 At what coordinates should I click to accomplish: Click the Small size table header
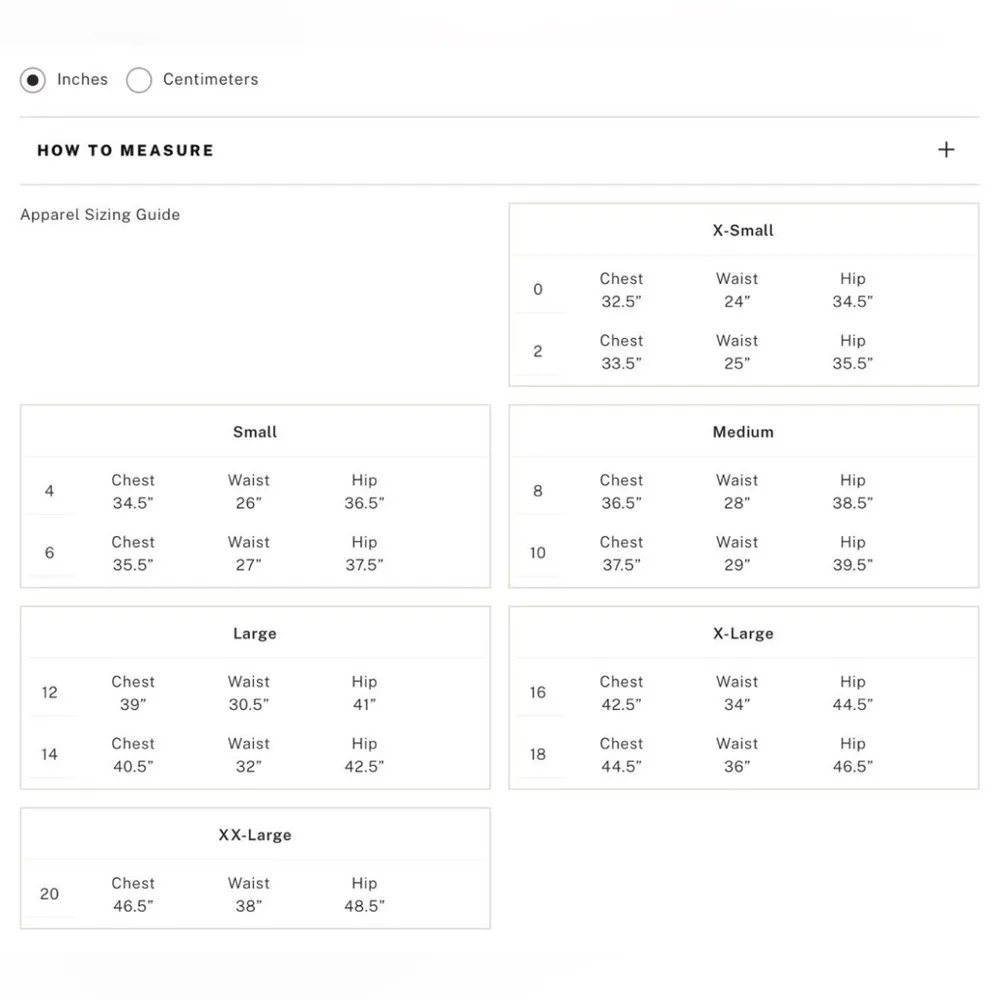click(255, 432)
